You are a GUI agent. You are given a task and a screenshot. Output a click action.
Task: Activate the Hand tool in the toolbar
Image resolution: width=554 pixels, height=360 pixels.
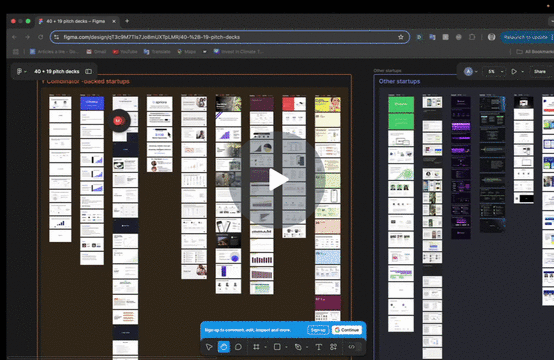point(224,347)
